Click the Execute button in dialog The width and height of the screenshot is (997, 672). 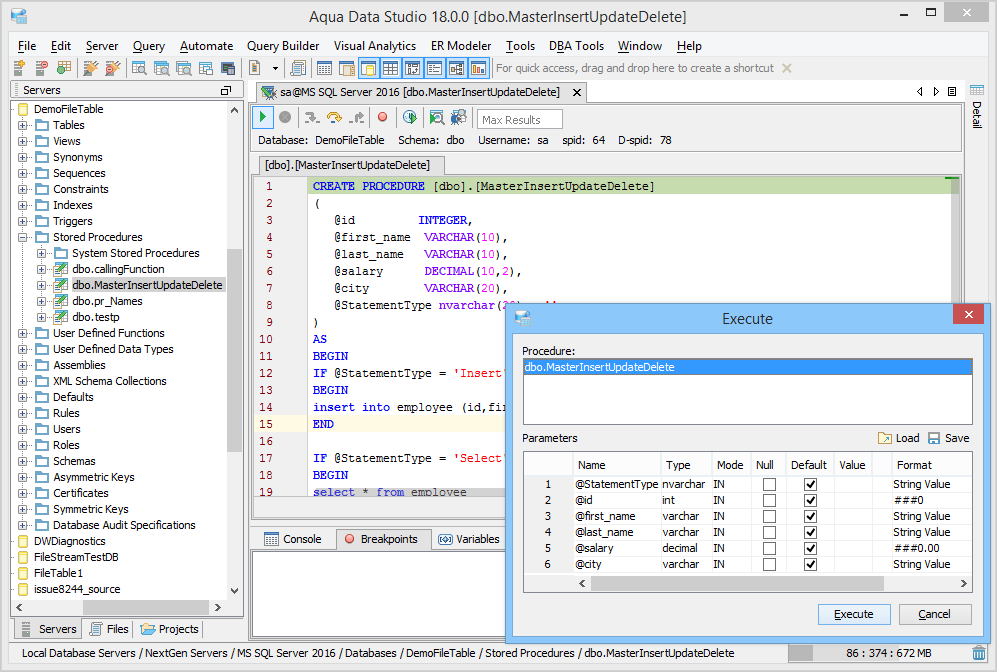click(x=853, y=614)
